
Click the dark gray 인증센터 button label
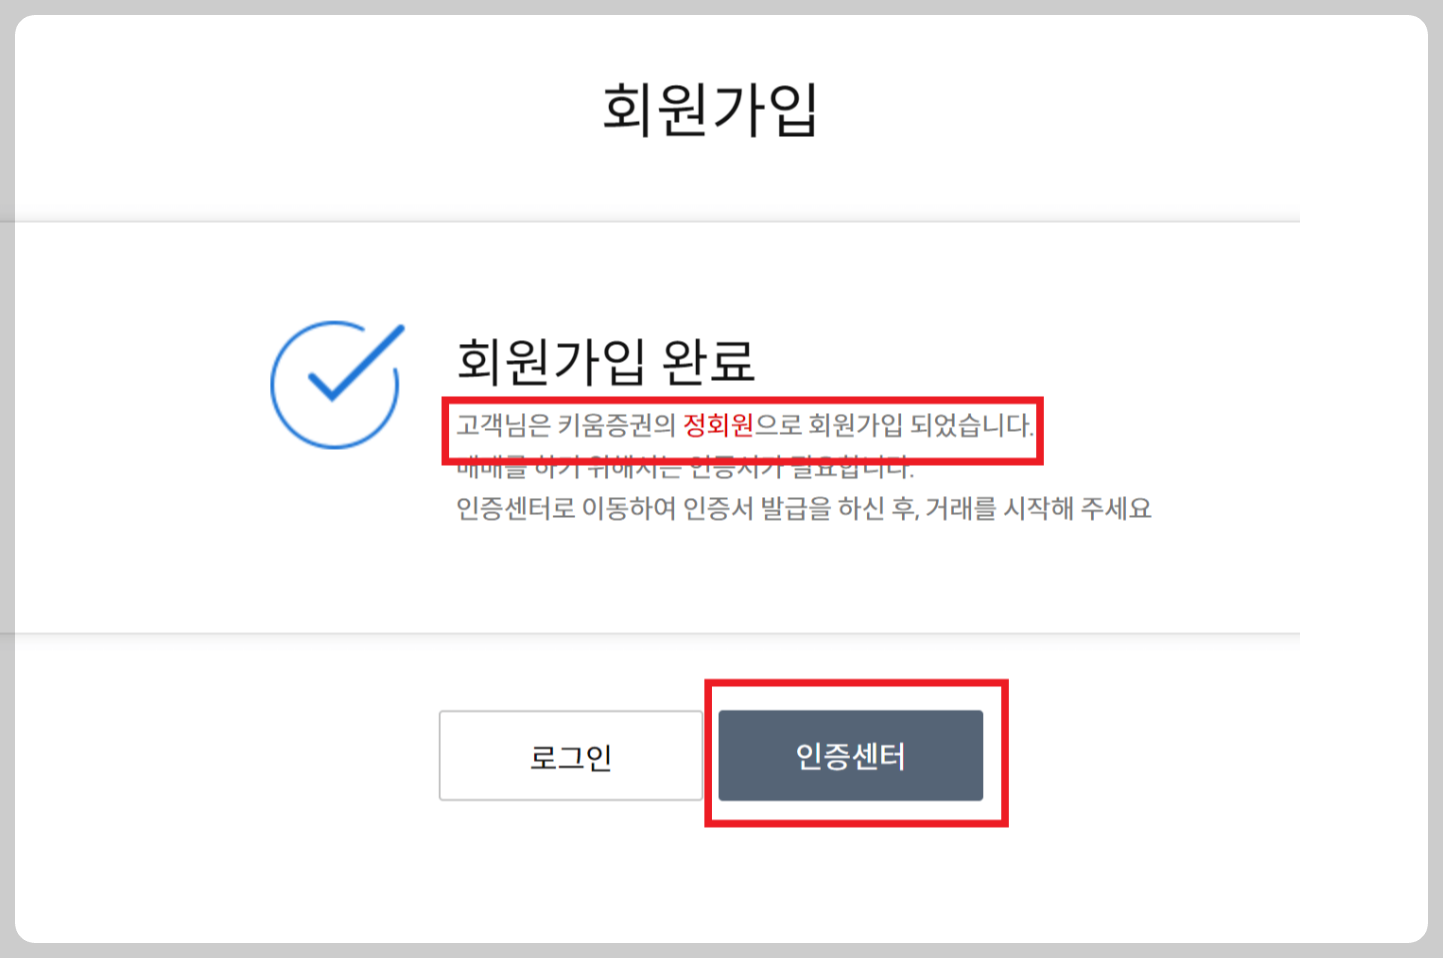click(851, 756)
